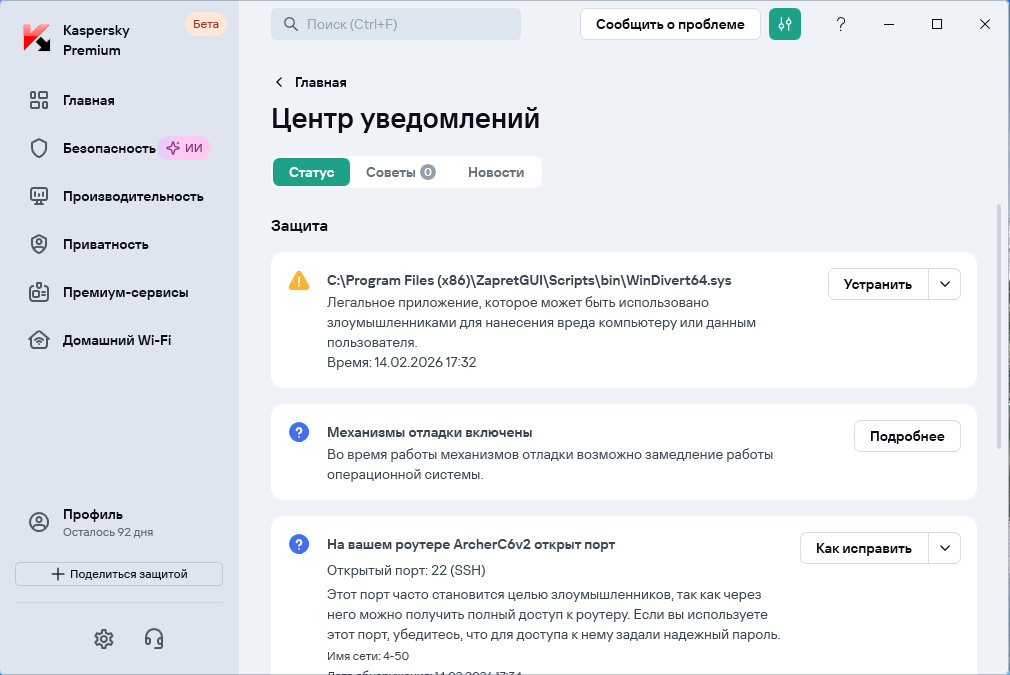Open the settings gear icon

point(103,639)
